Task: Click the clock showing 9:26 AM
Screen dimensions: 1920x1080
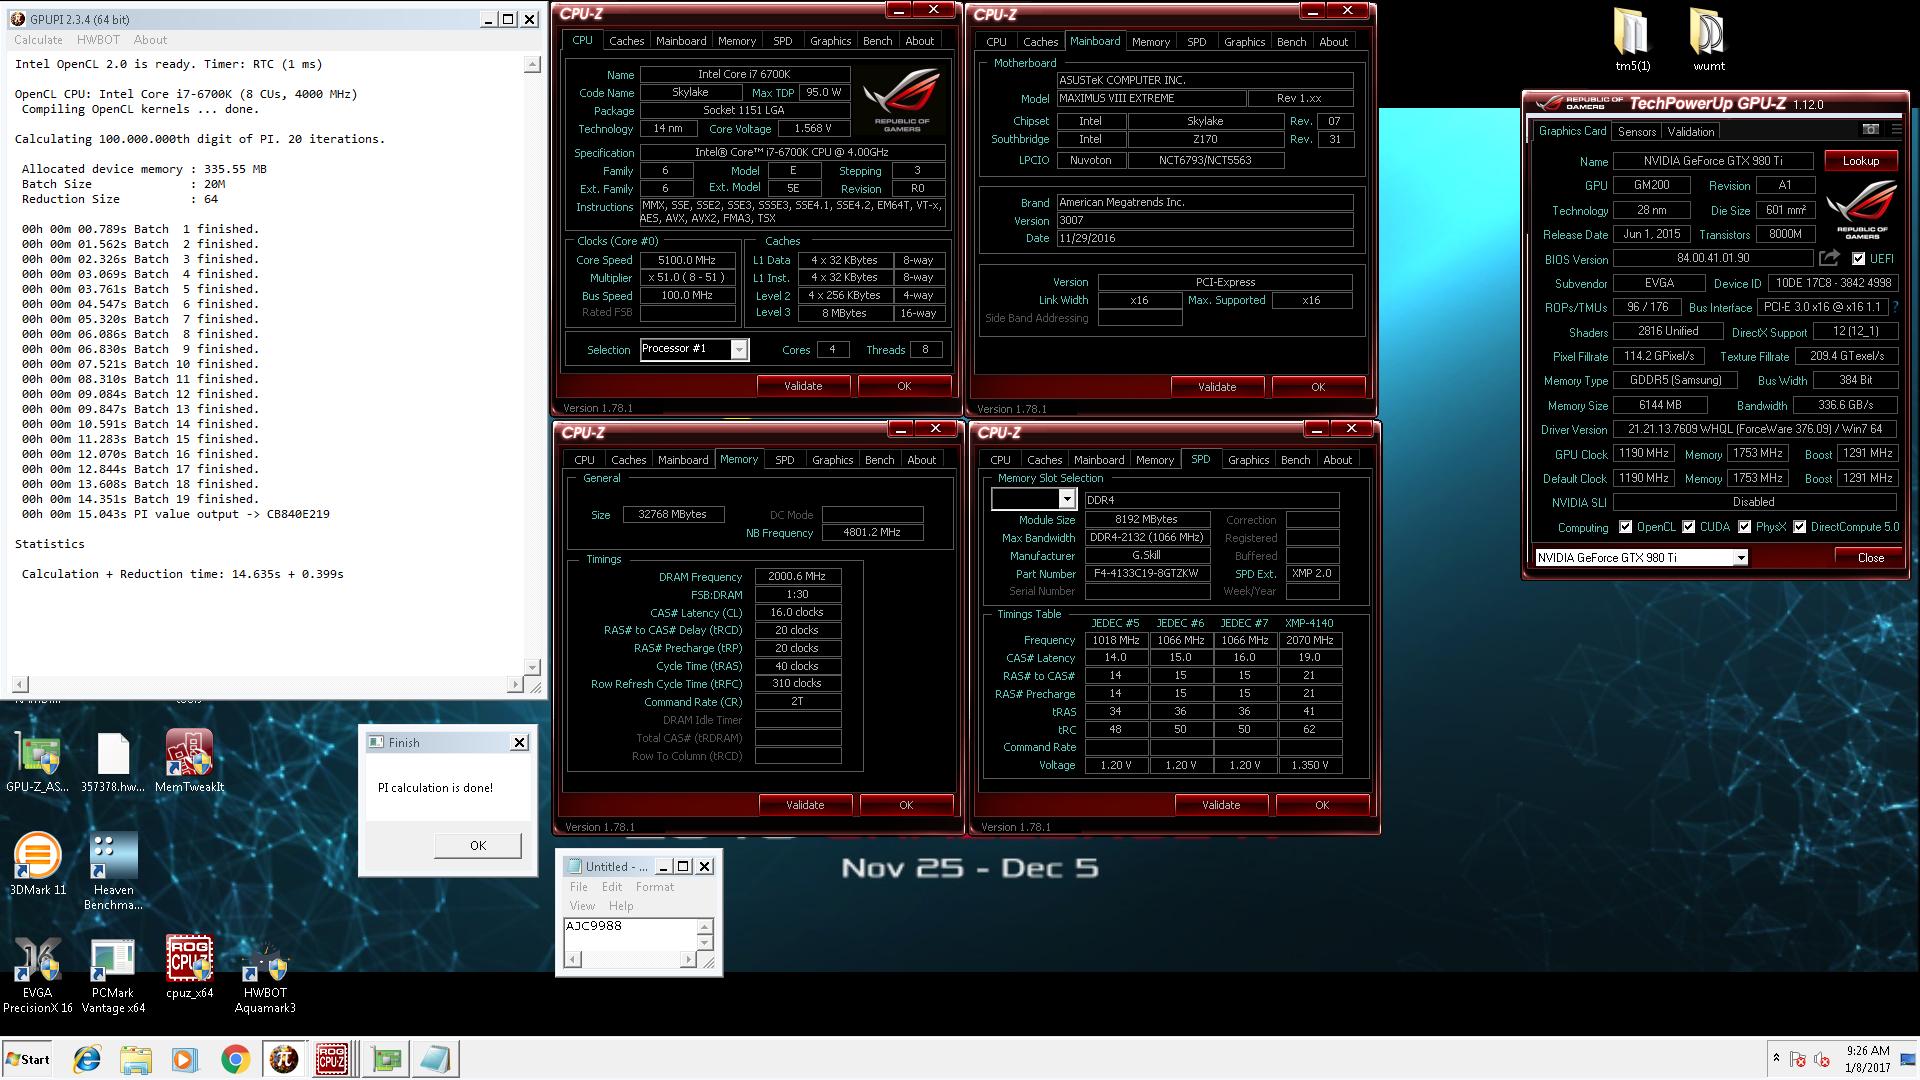Action: pos(1867,1051)
